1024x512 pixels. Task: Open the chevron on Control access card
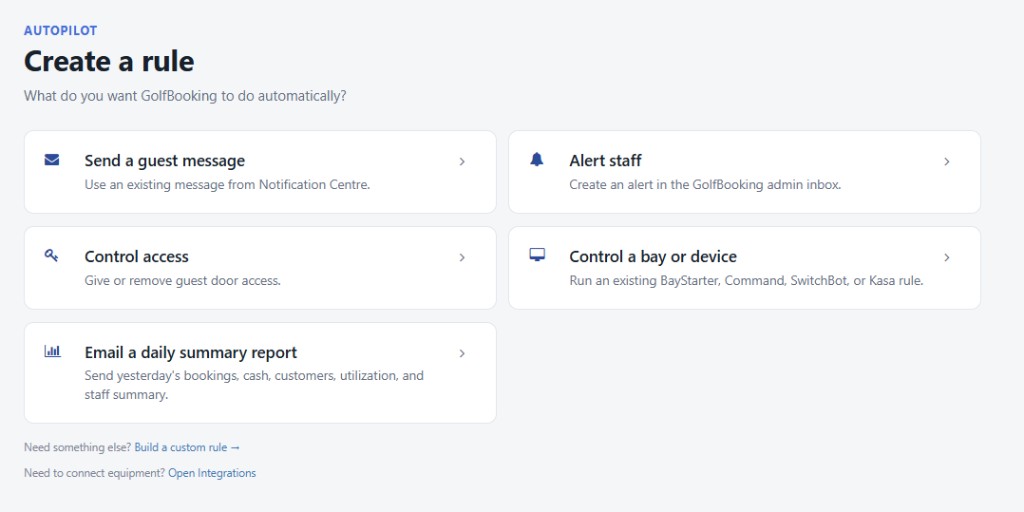(462, 257)
